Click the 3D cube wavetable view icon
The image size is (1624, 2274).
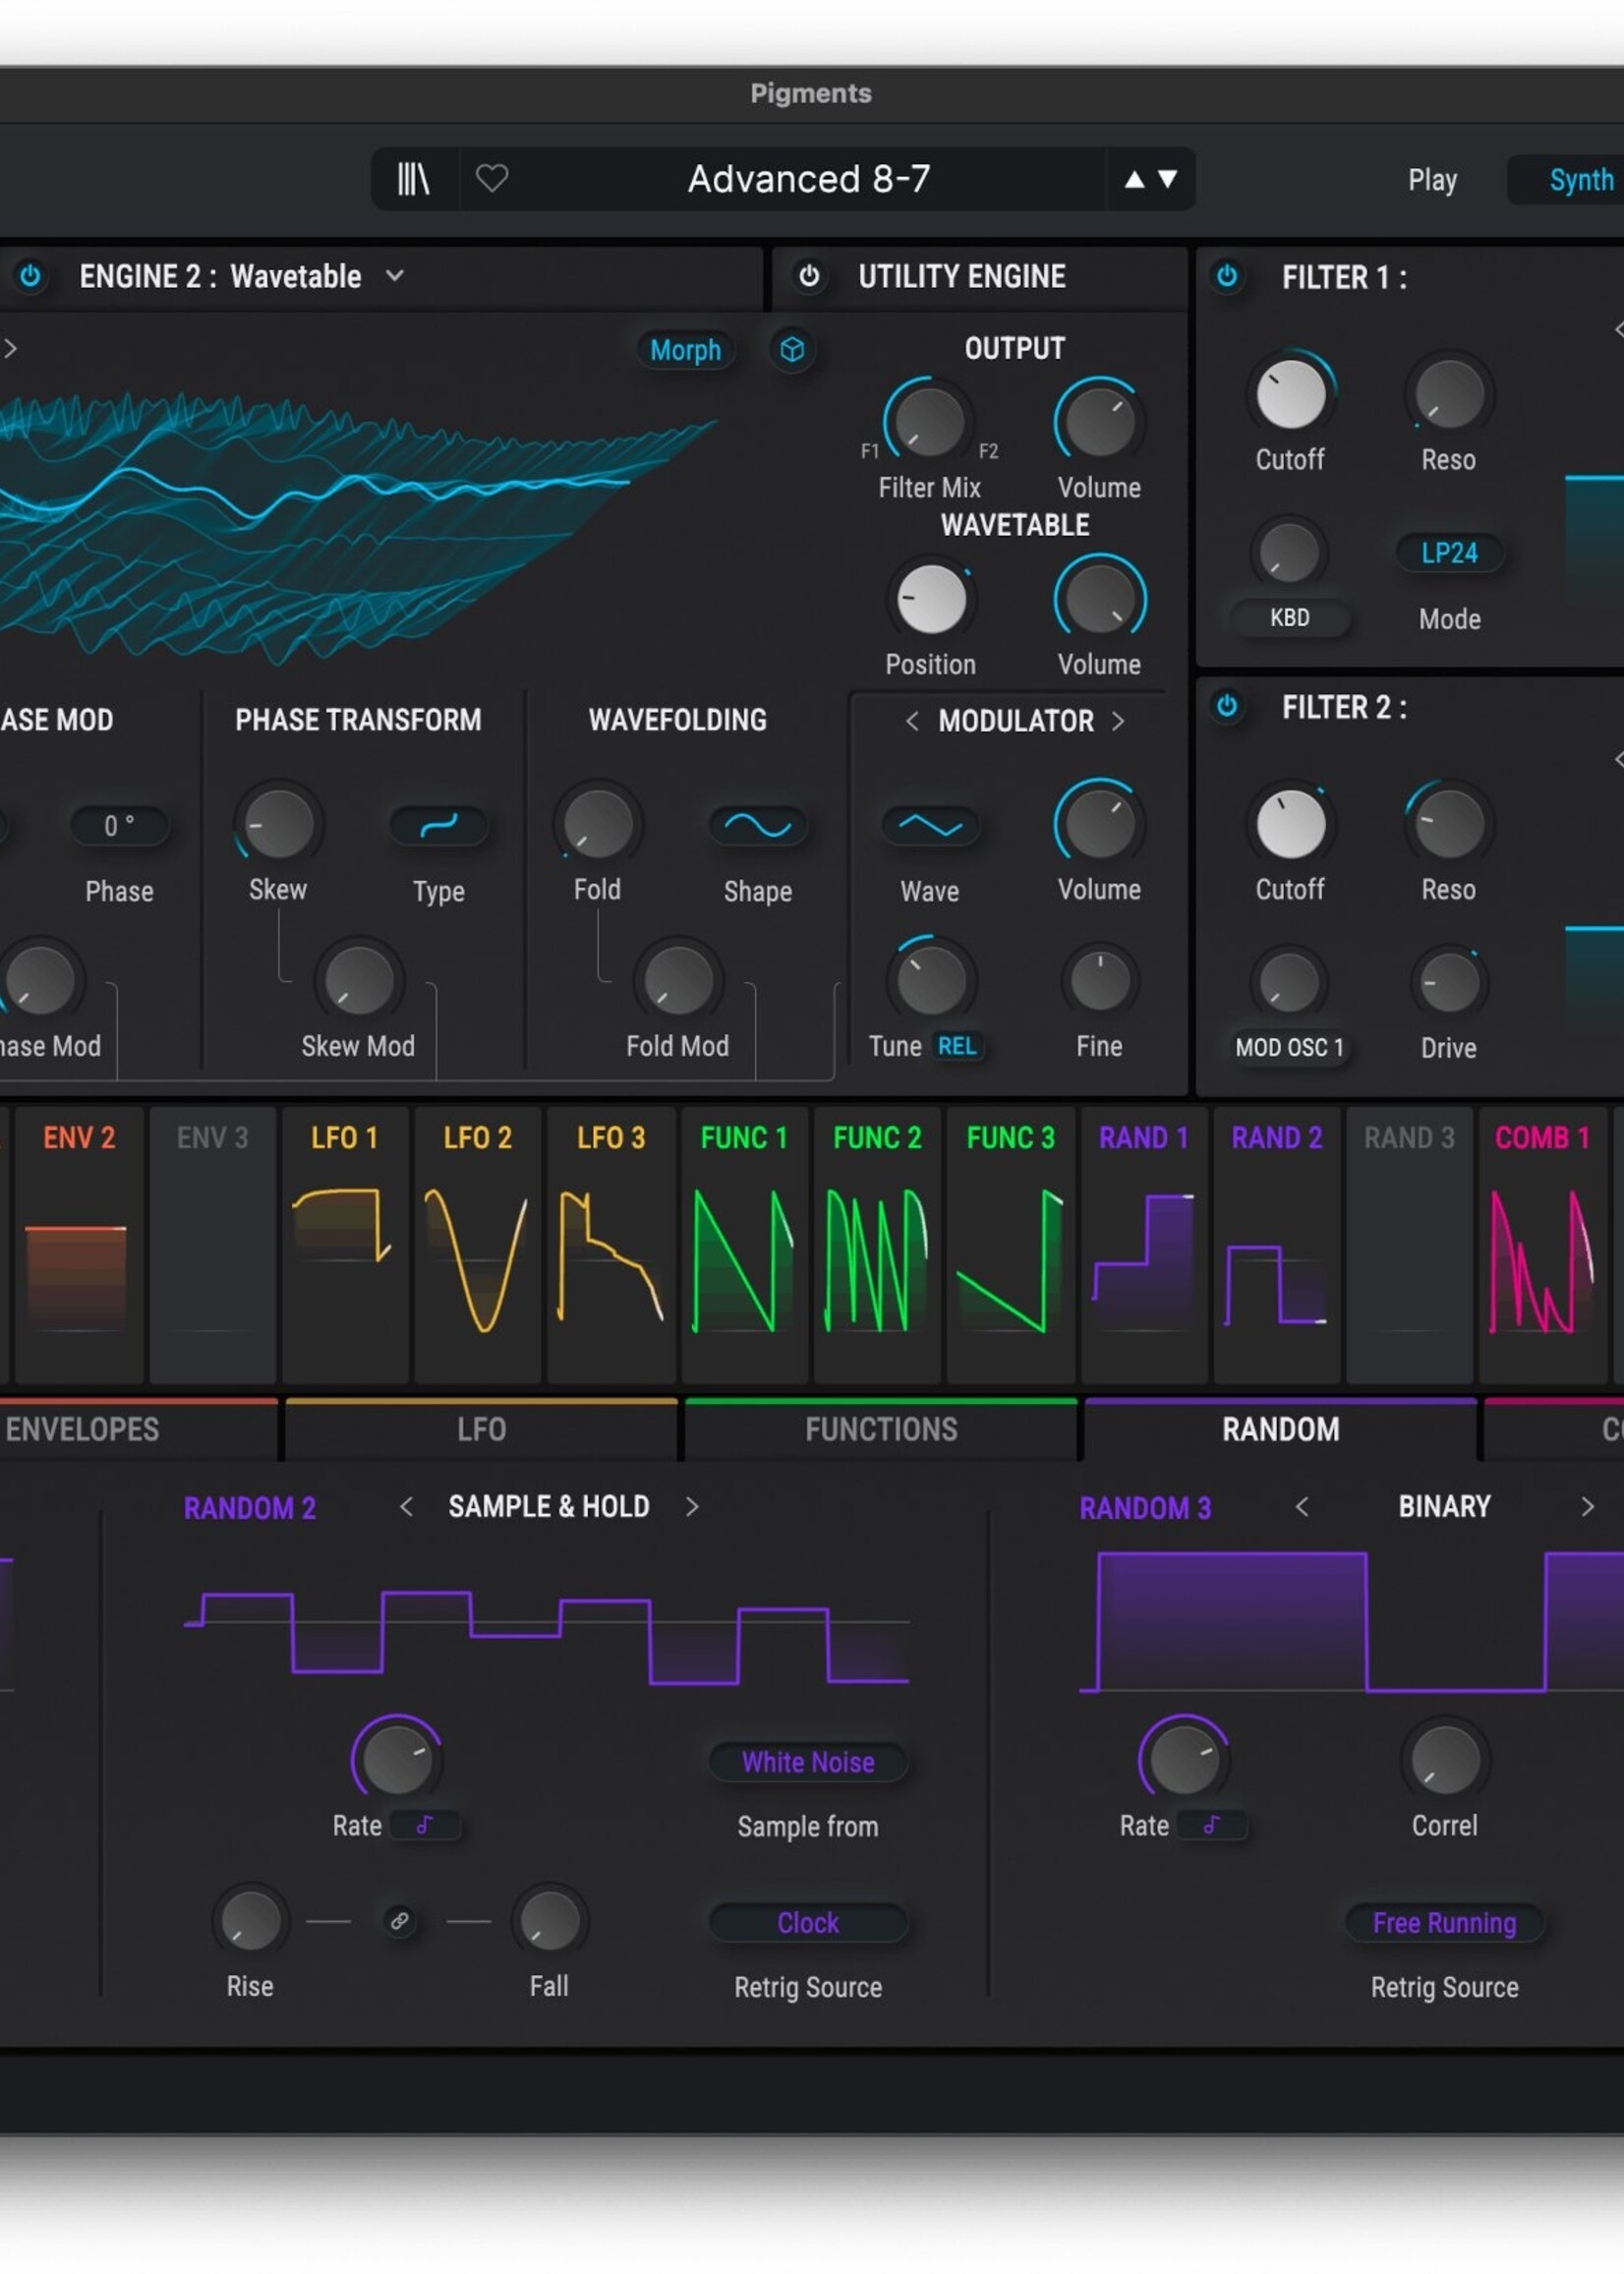[x=792, y=349]
